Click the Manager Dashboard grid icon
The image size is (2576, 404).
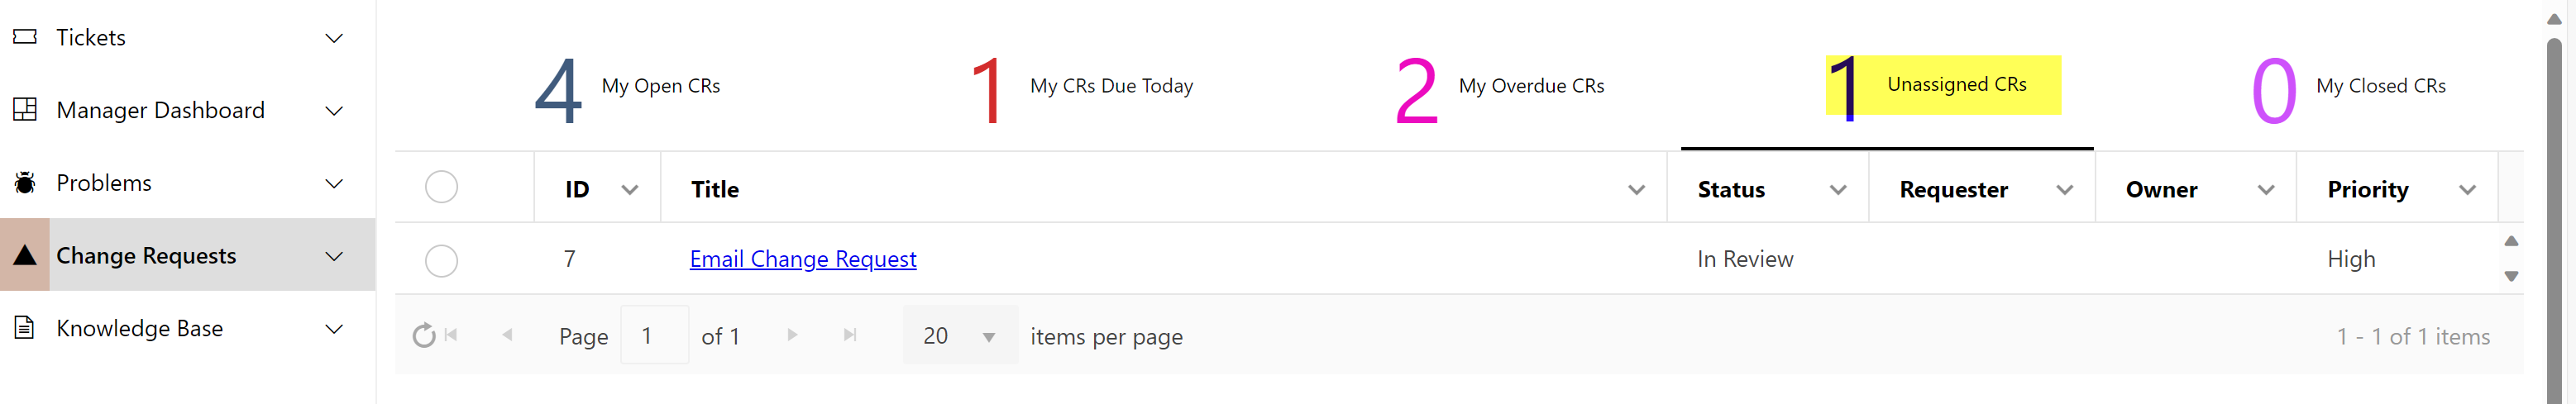coord(25,110)
